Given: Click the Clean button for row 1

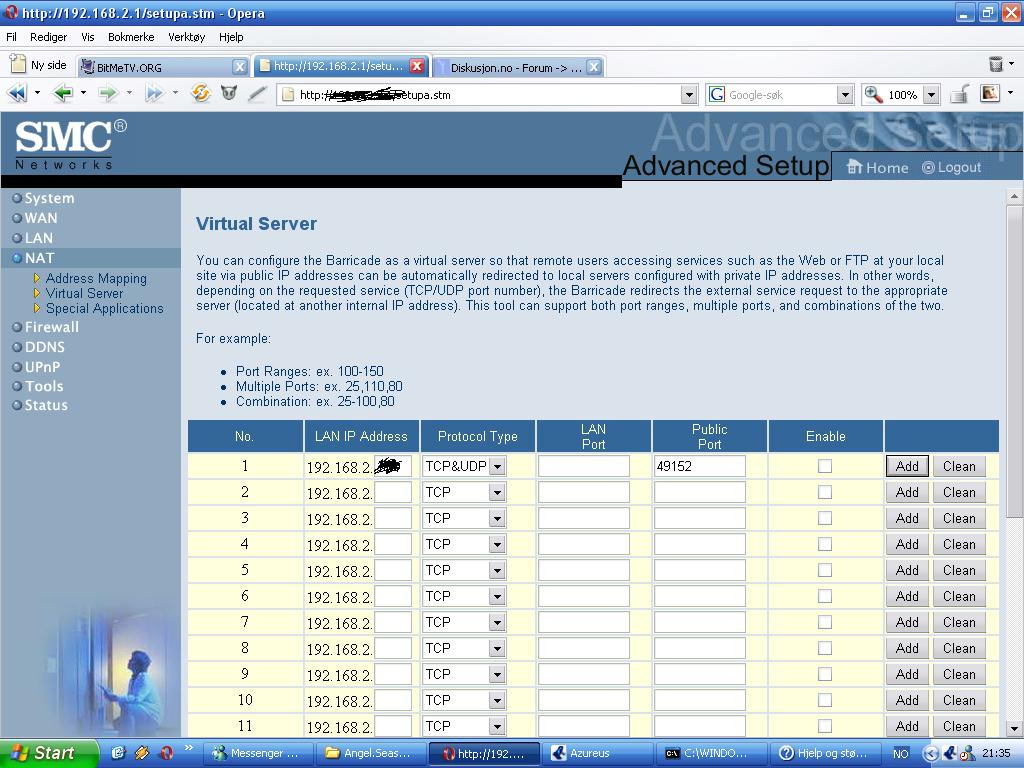Looking at the screenshot, I should point(959,466).
